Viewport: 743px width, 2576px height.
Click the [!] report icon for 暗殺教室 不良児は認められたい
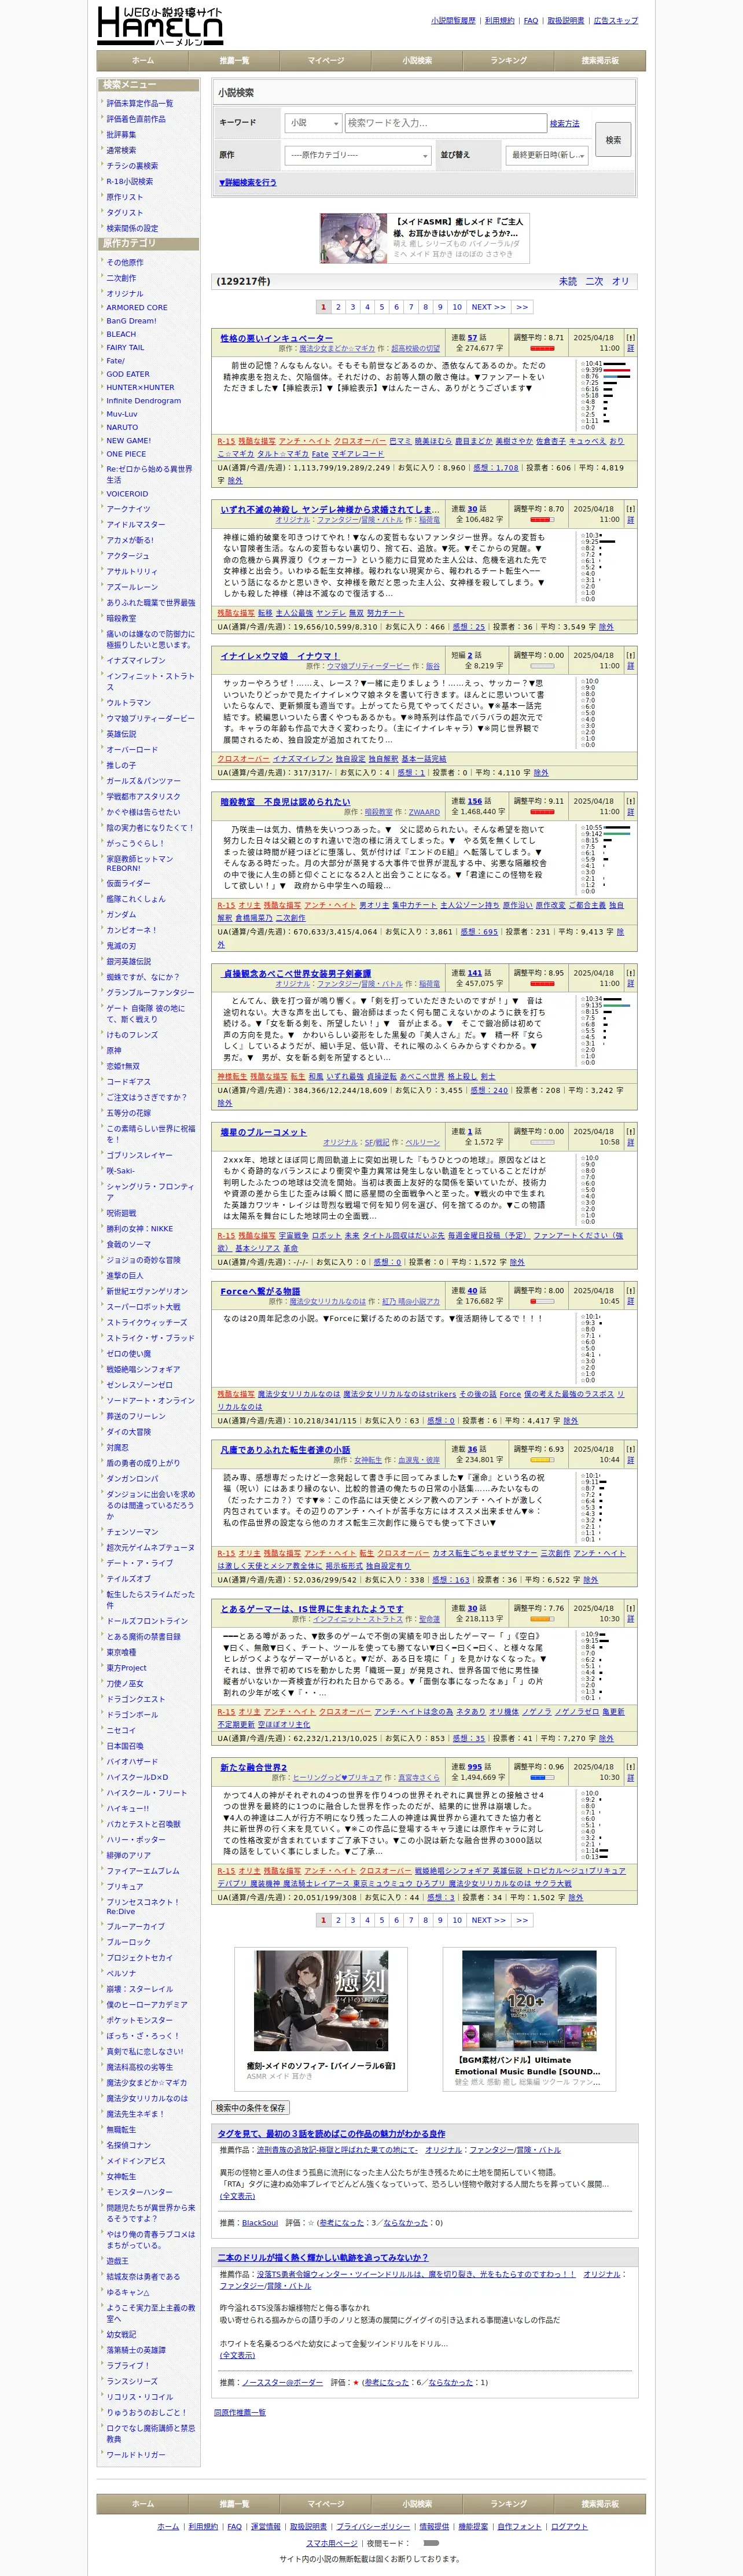(x=630, y=801)
